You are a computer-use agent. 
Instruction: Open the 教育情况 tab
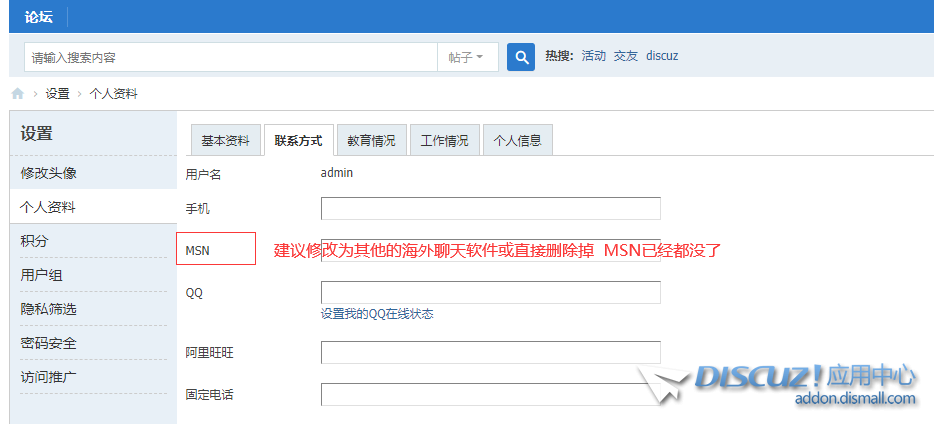tap(372, 141)
